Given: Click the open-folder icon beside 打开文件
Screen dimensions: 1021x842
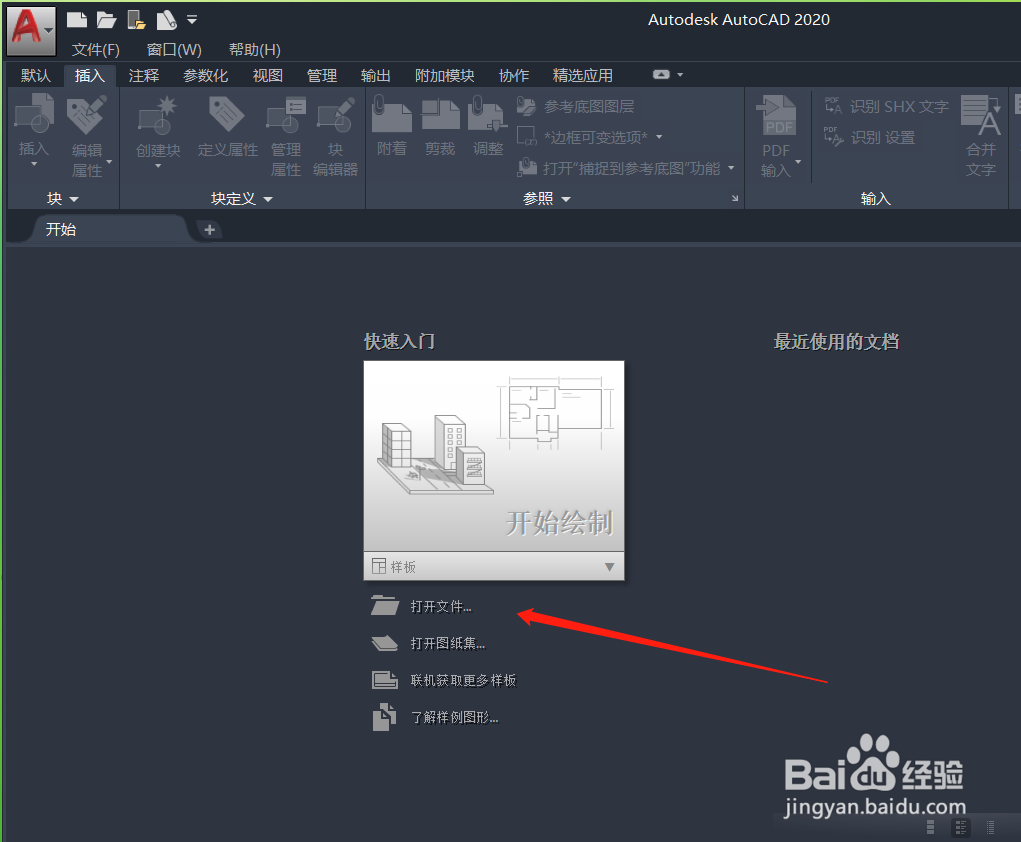Looking at the screenshot, I should click(x=385, y=606).
